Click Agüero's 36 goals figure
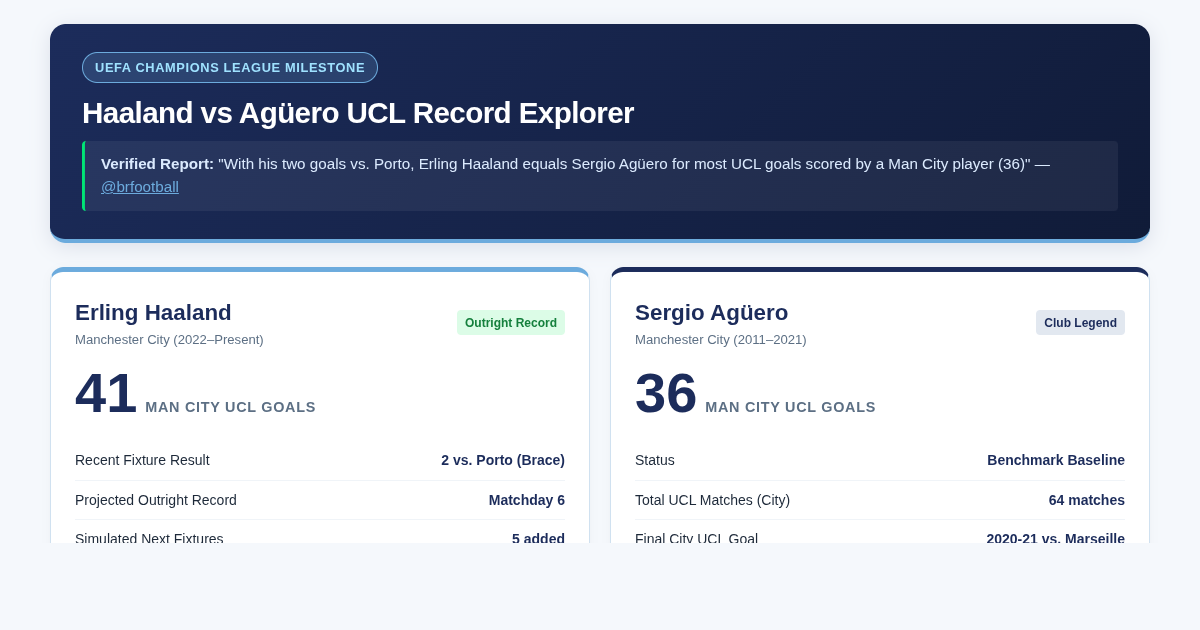Image resolution: width=1200 pixels, height=630 pixels. click(666, 393)
